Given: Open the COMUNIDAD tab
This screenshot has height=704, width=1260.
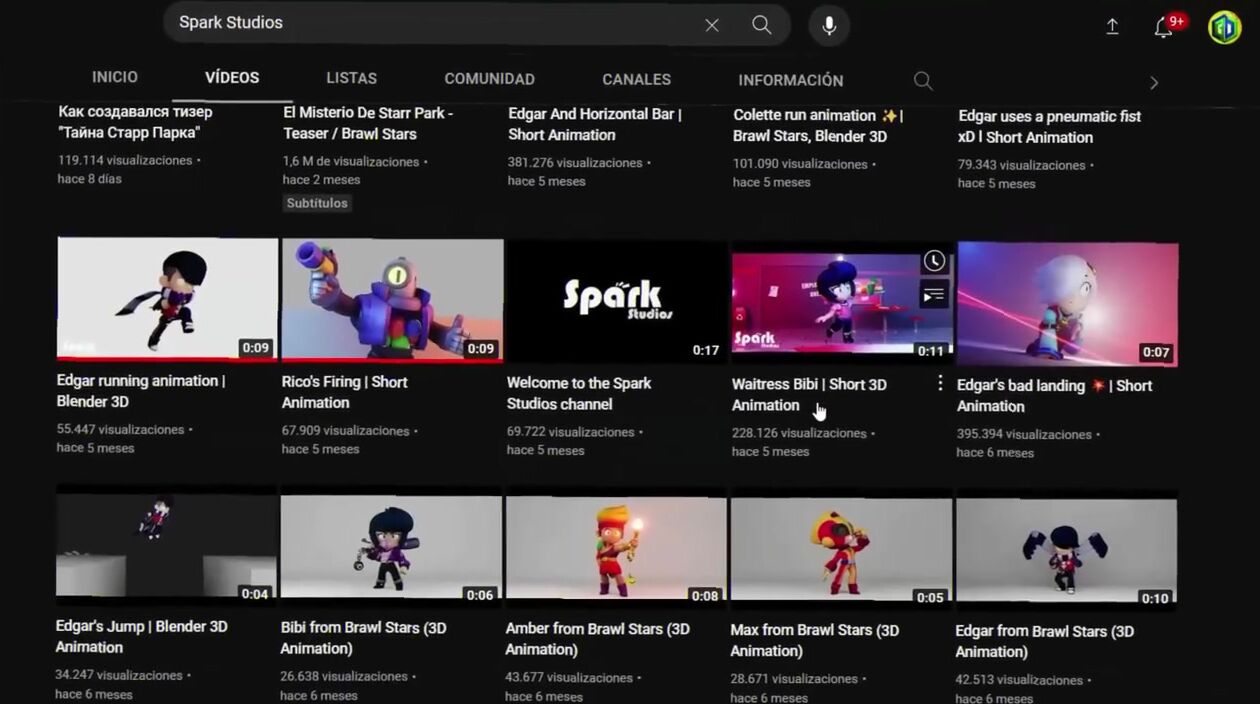Looking at the screenshot, I should tap(489, 79).
